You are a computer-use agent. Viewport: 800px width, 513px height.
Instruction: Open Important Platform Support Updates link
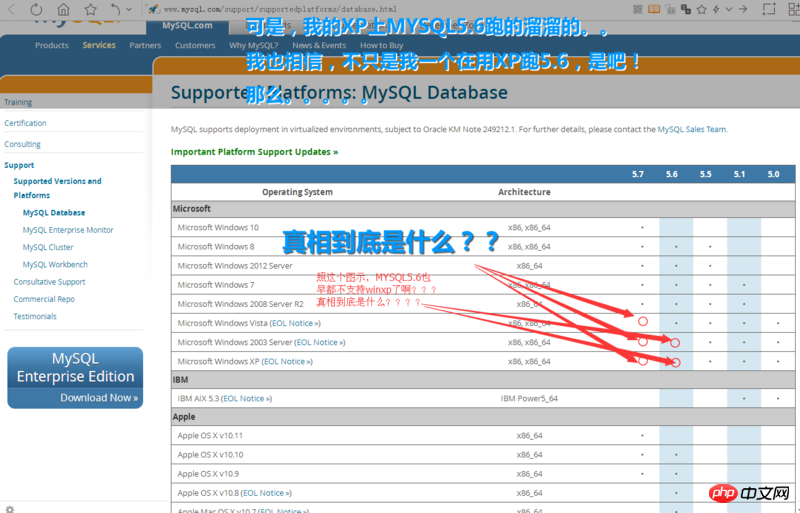point(254,152)
